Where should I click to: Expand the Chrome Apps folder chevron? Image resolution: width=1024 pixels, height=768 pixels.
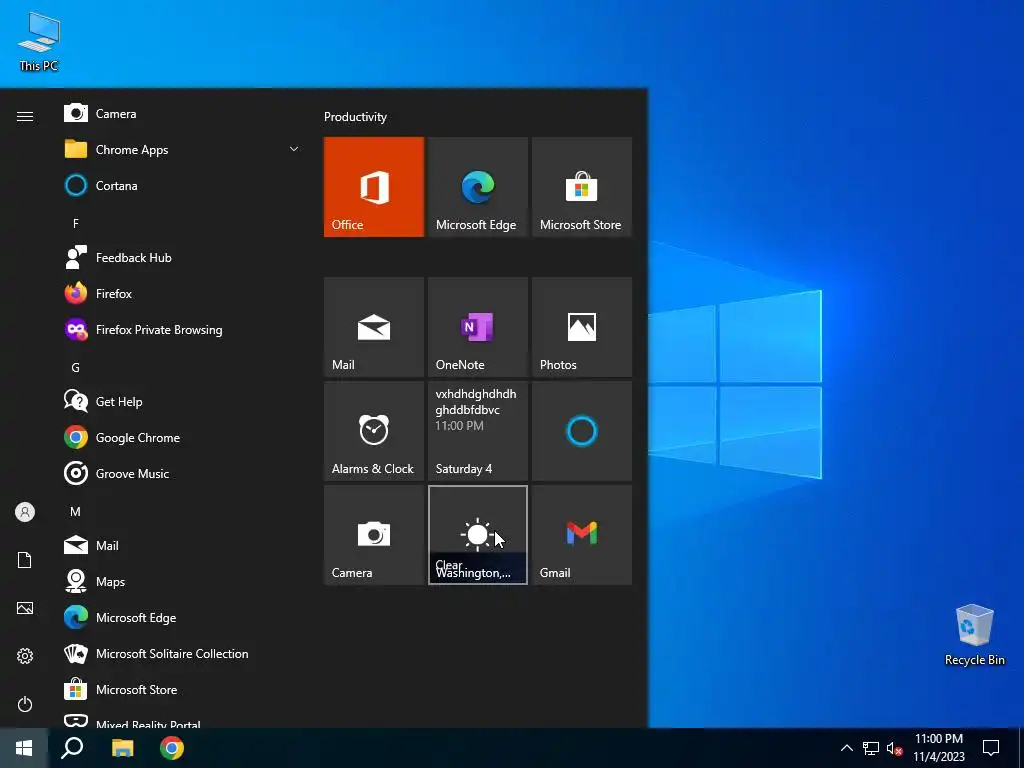294,150
